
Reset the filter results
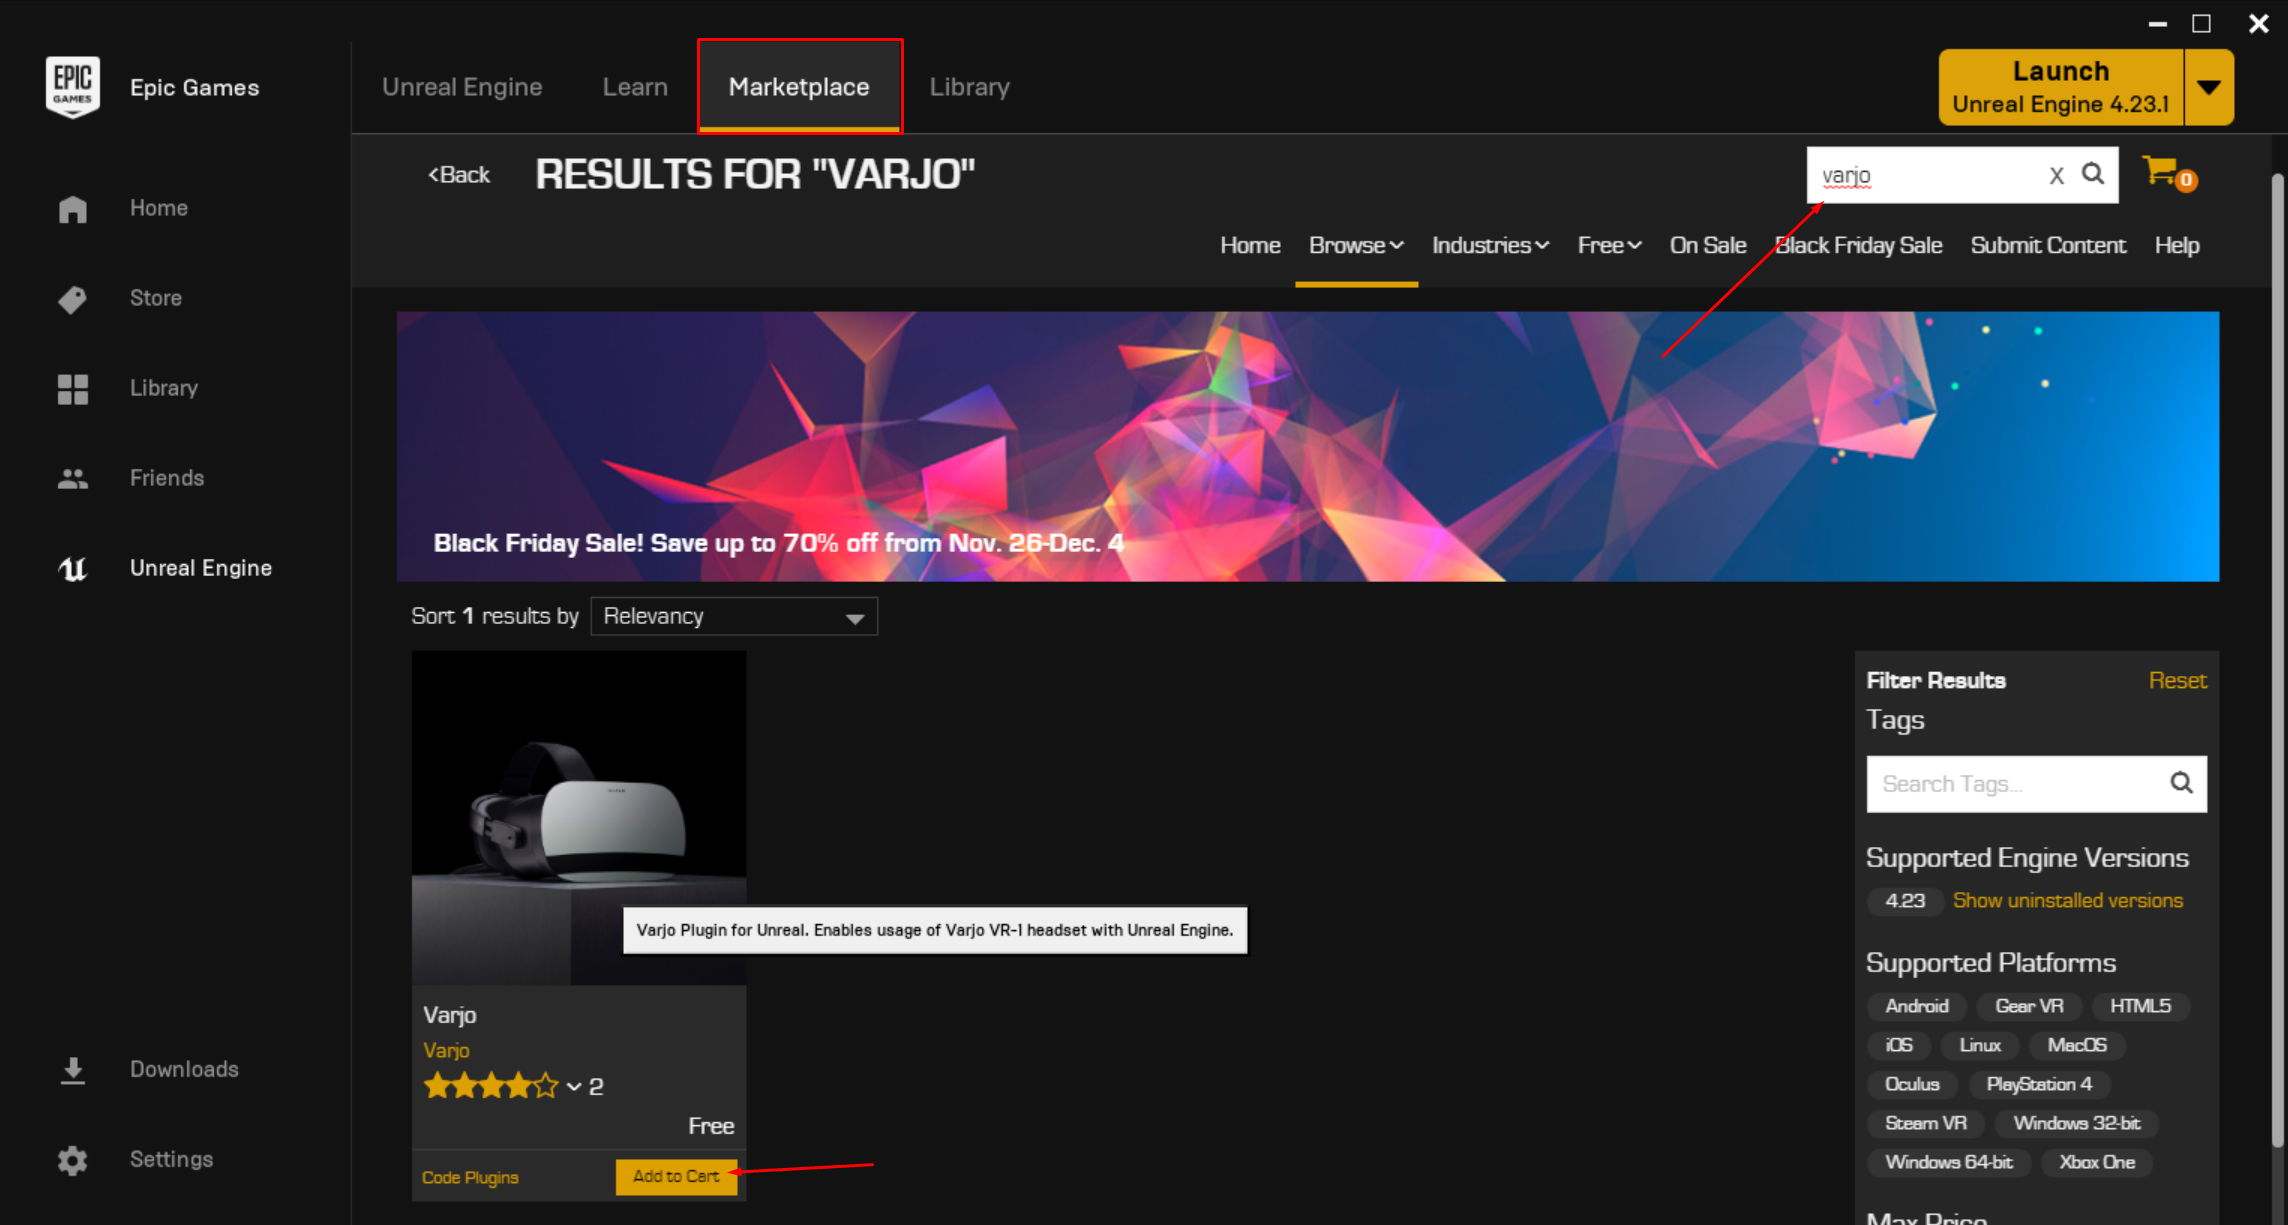point(2177,680)
